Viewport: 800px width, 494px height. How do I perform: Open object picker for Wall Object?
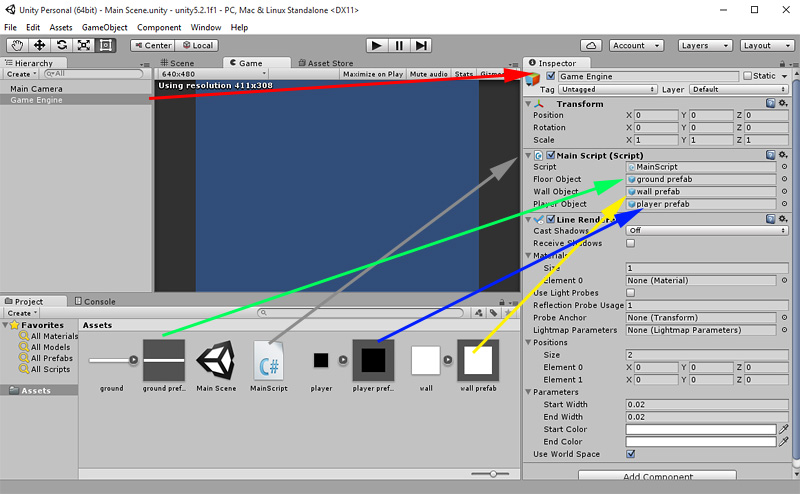click(x=784, y=191)
